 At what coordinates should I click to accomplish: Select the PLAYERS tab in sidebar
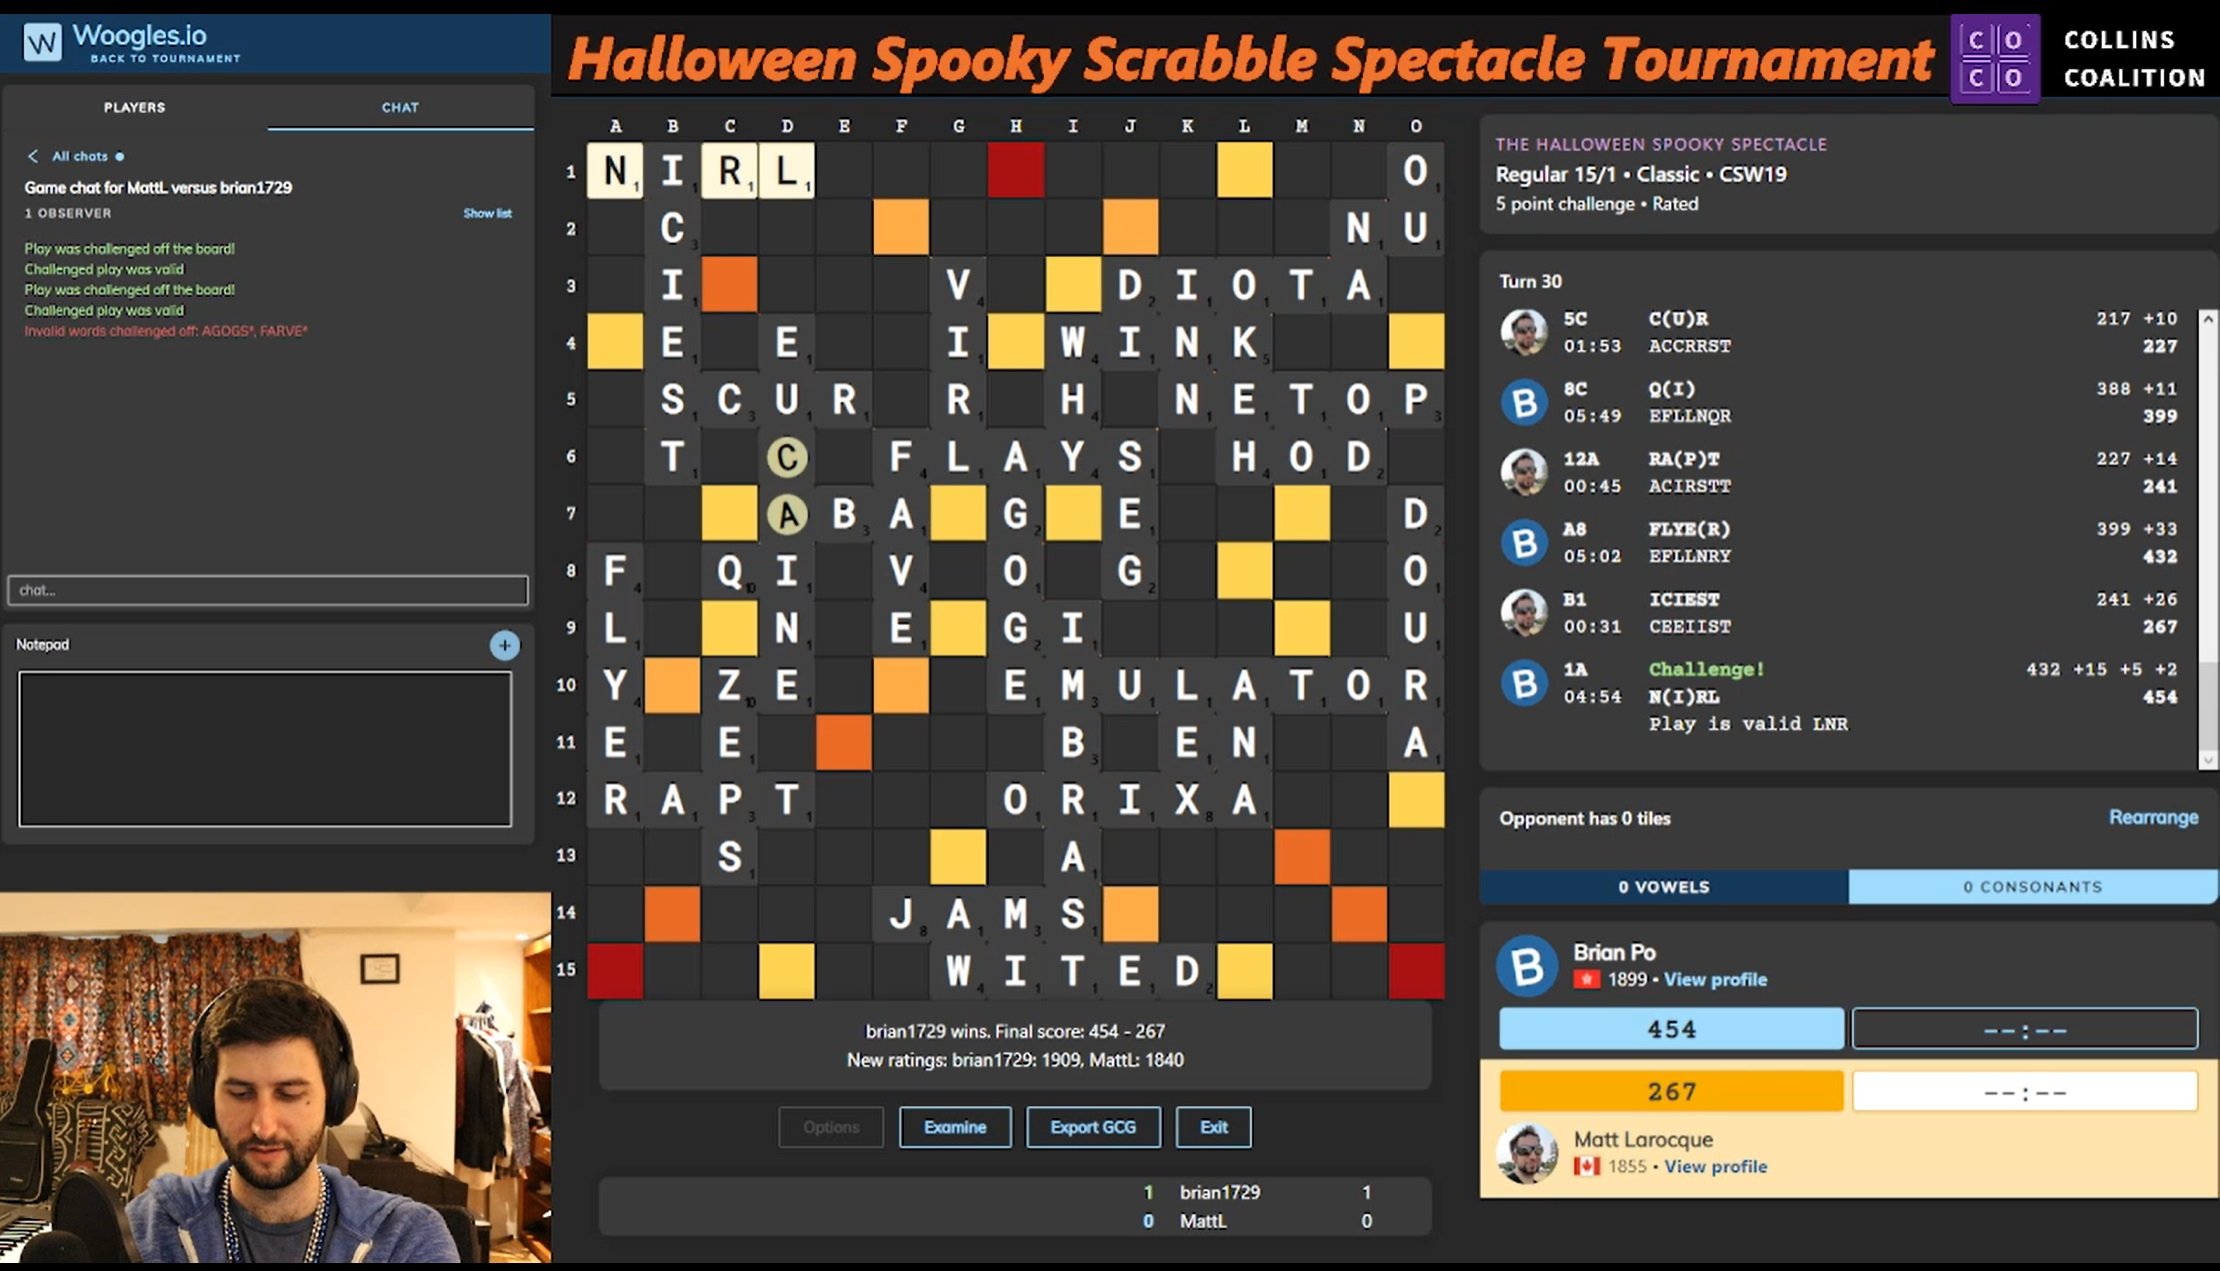tap(134, 105)
